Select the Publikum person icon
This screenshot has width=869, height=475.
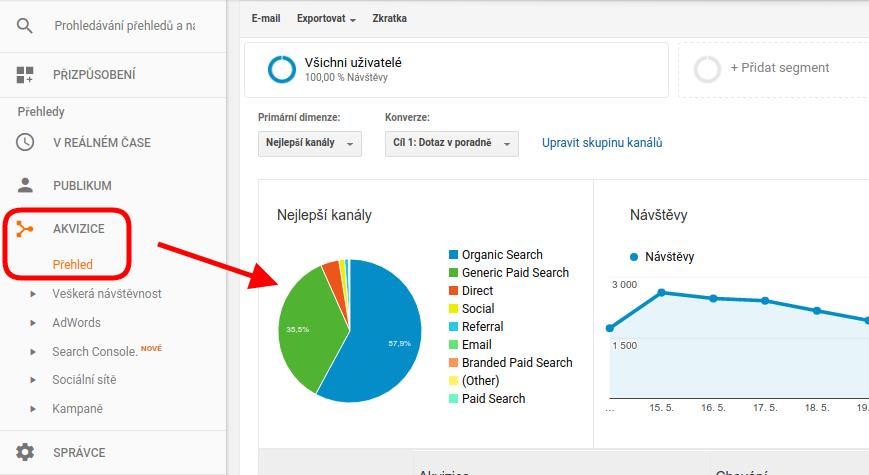click(x=25, y=186)
